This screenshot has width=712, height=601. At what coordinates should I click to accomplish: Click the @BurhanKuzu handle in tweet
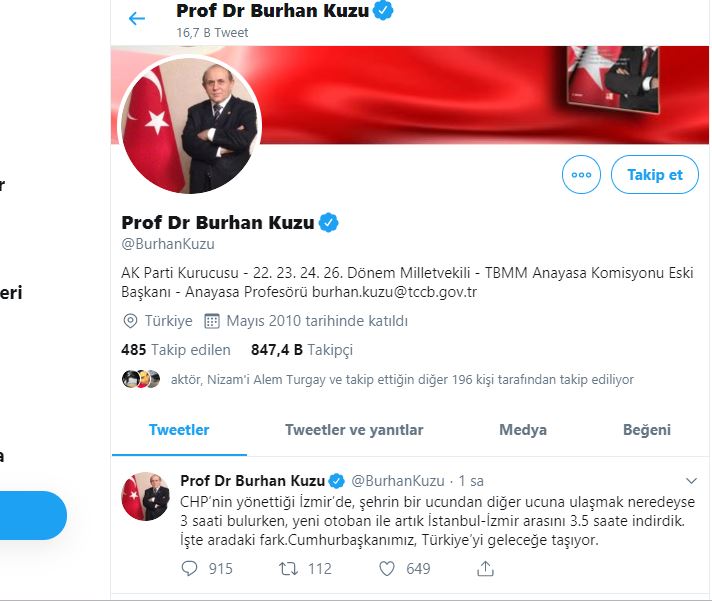(x=398, y=481)
